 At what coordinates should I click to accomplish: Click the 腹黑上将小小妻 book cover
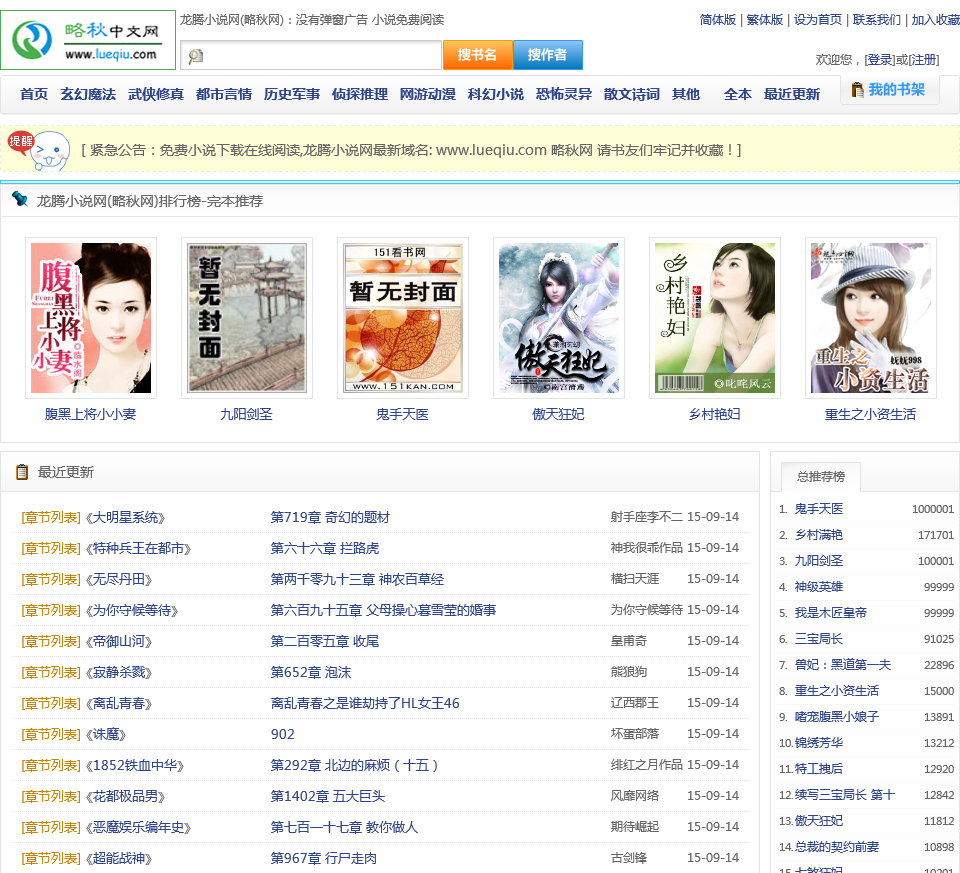click(91, 318)
